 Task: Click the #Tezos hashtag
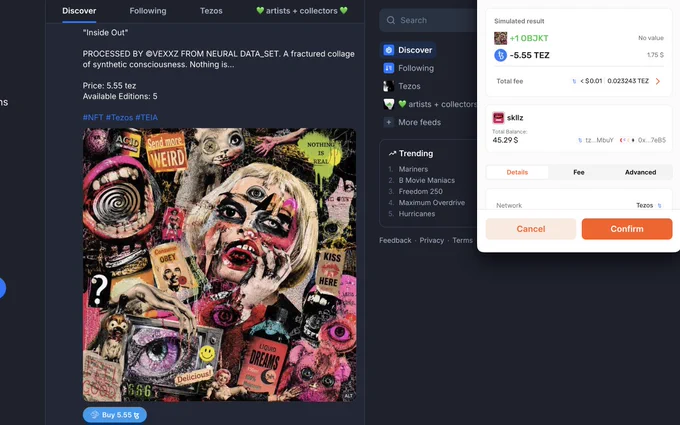pos(119,118)
